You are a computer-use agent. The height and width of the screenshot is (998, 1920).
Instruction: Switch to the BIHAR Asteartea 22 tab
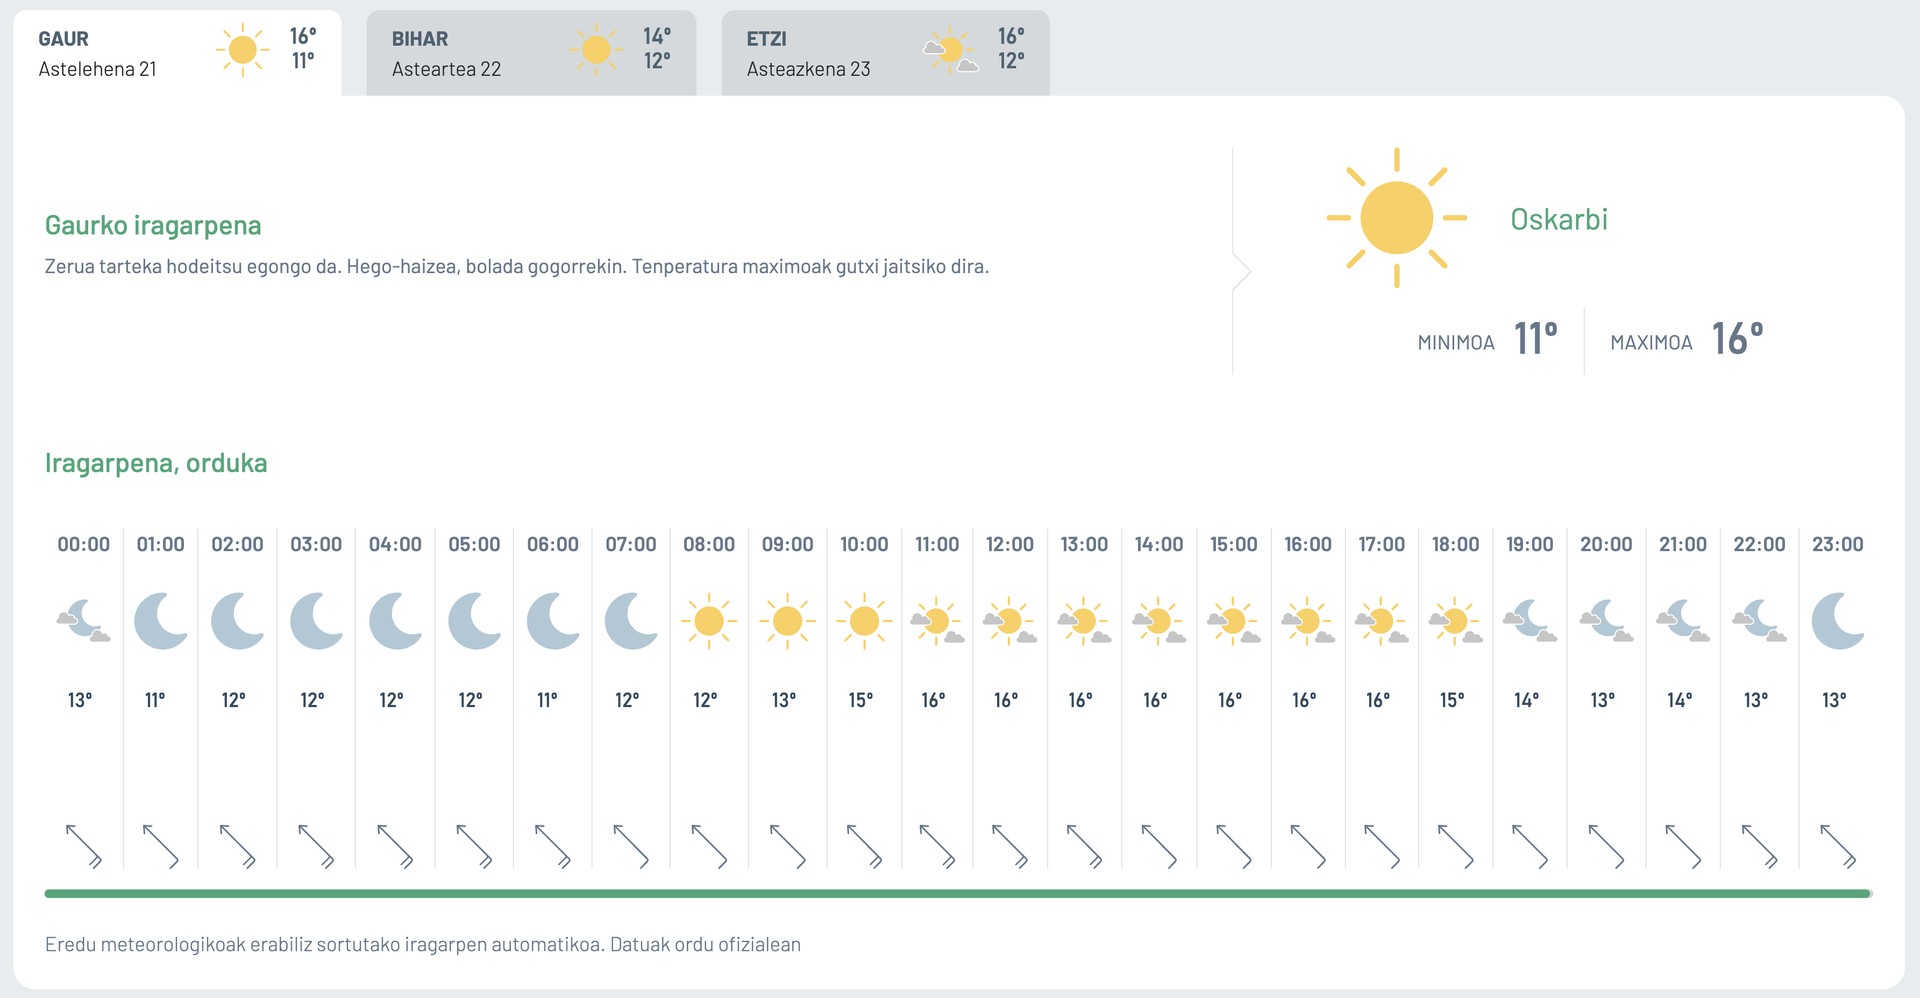[x=531, y=53]
